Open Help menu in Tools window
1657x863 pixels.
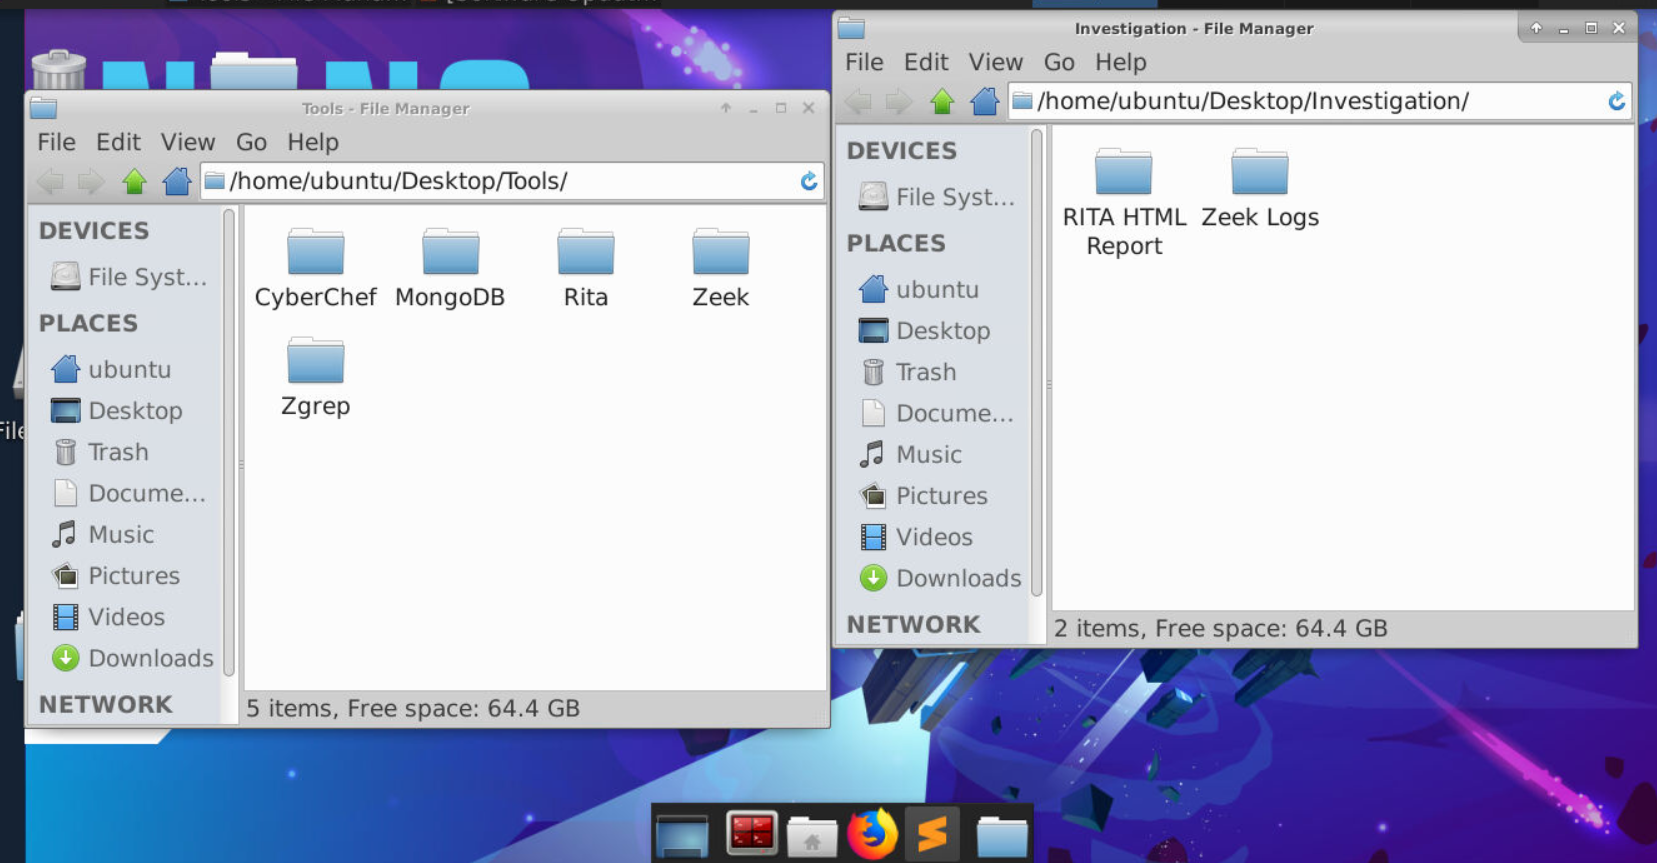point(313,142)
